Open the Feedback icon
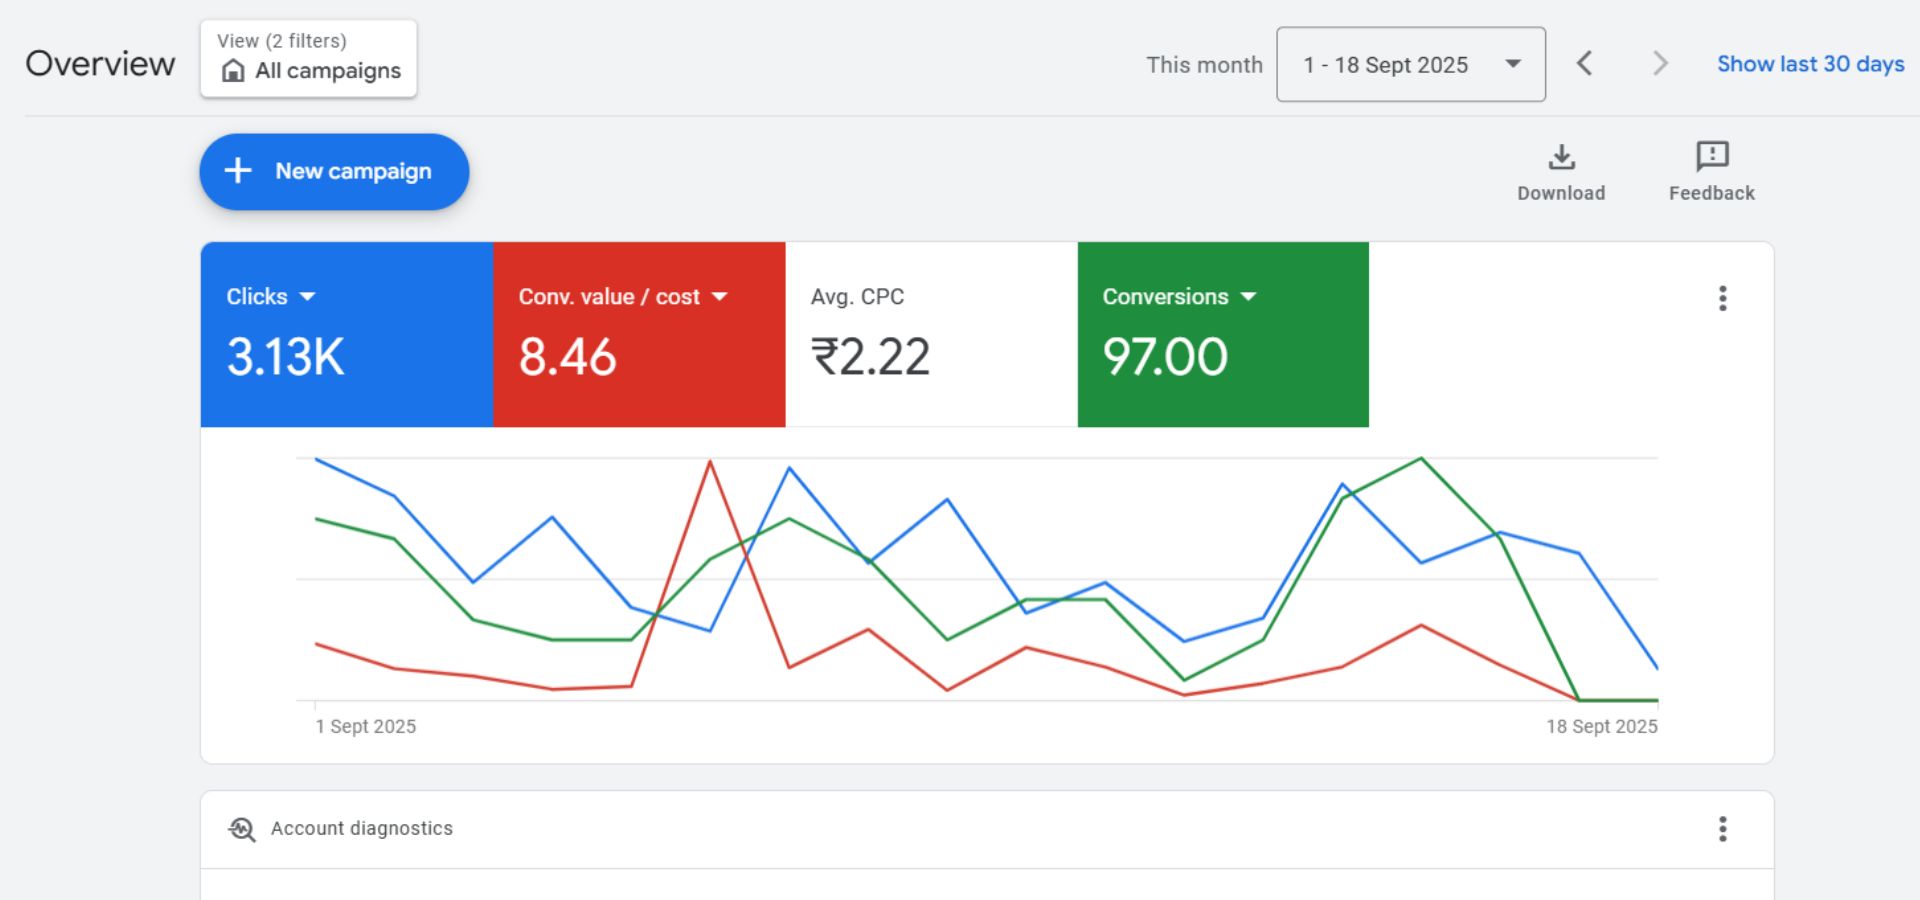1920x900 pixels. (x=1711, y=157)
